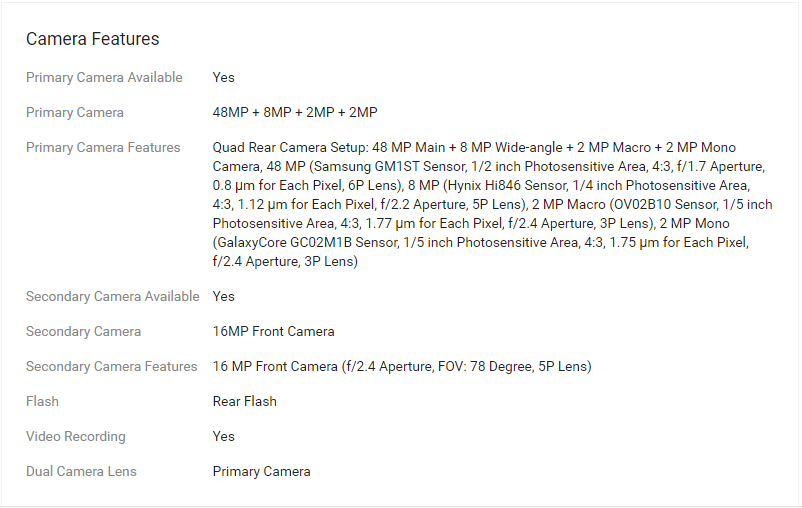Select the Primary Camera value beside Dual Camera Lens
This screenshot has height=508, width=802.
click(261, 472)
